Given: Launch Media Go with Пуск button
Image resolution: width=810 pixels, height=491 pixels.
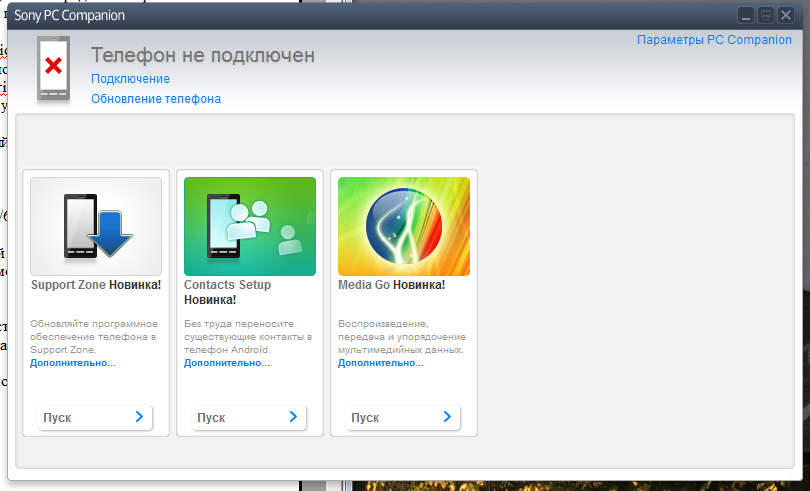Looking at the screenshot, I should (x=403, y=417).
